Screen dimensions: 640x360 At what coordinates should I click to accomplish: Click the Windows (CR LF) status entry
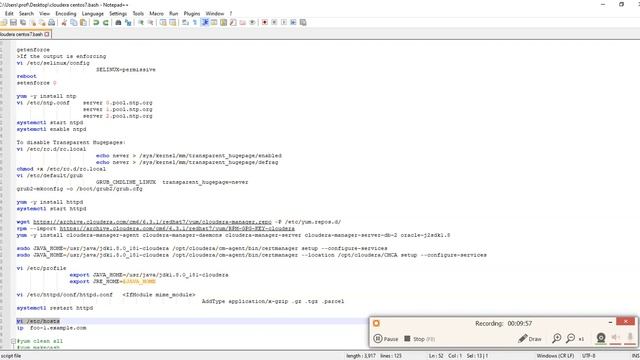point(555,356)
